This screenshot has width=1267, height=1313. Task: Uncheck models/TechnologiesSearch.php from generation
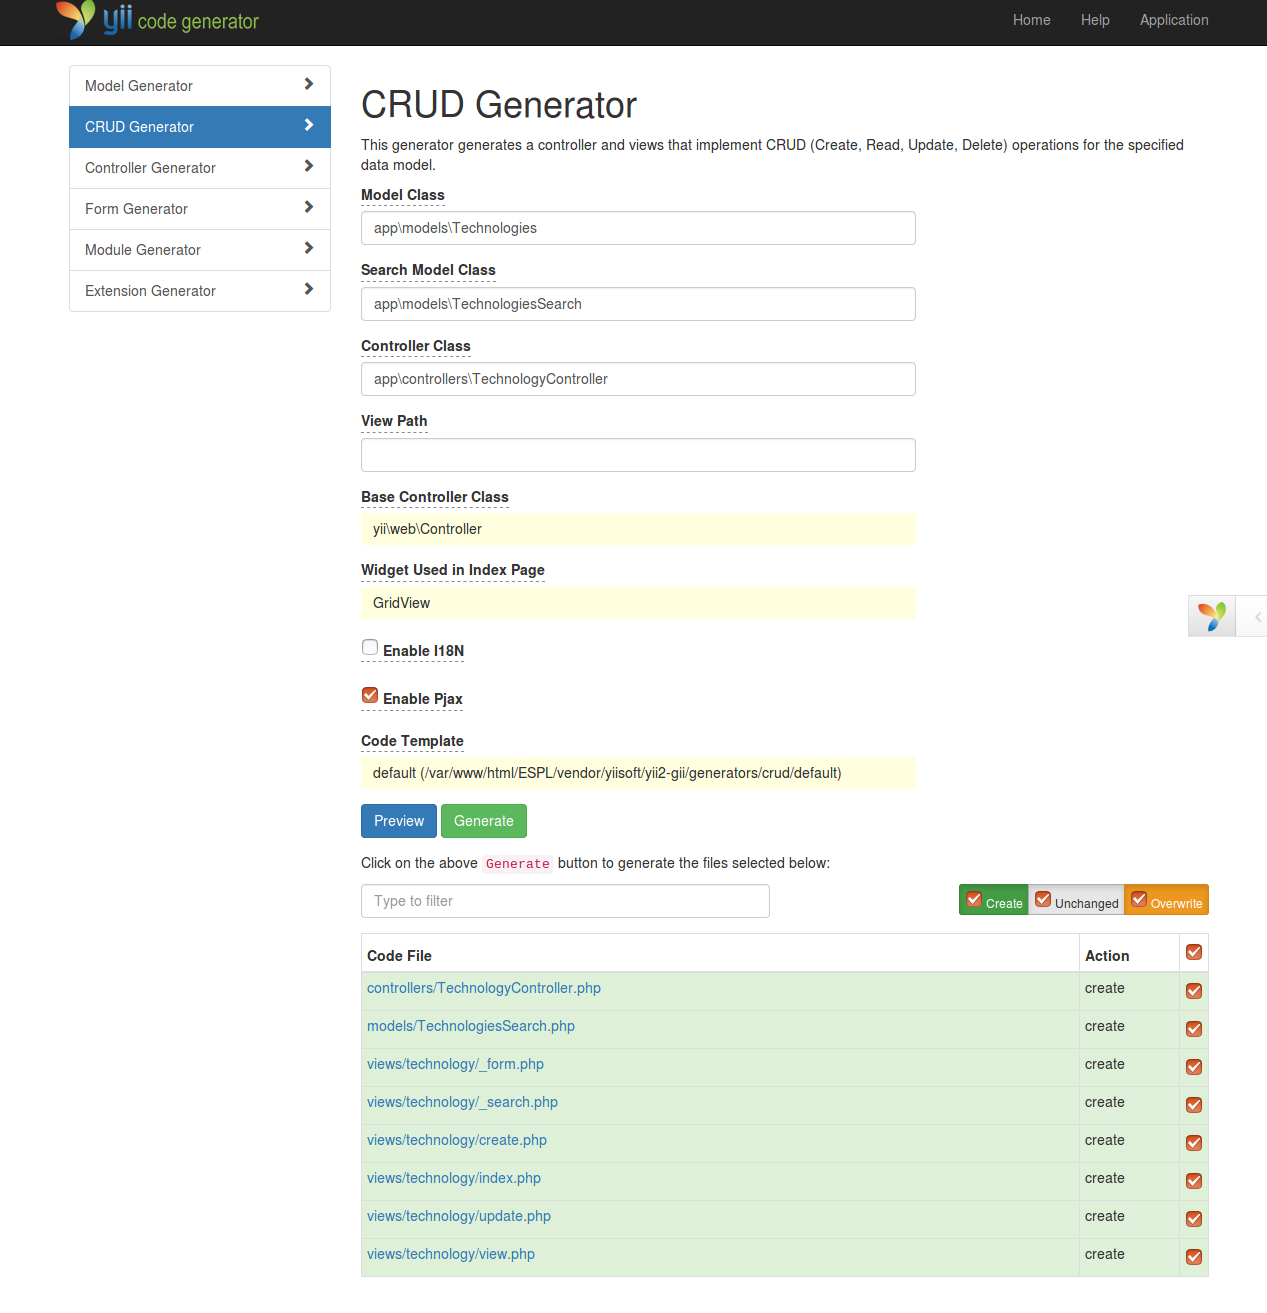coord(1193,1029)
